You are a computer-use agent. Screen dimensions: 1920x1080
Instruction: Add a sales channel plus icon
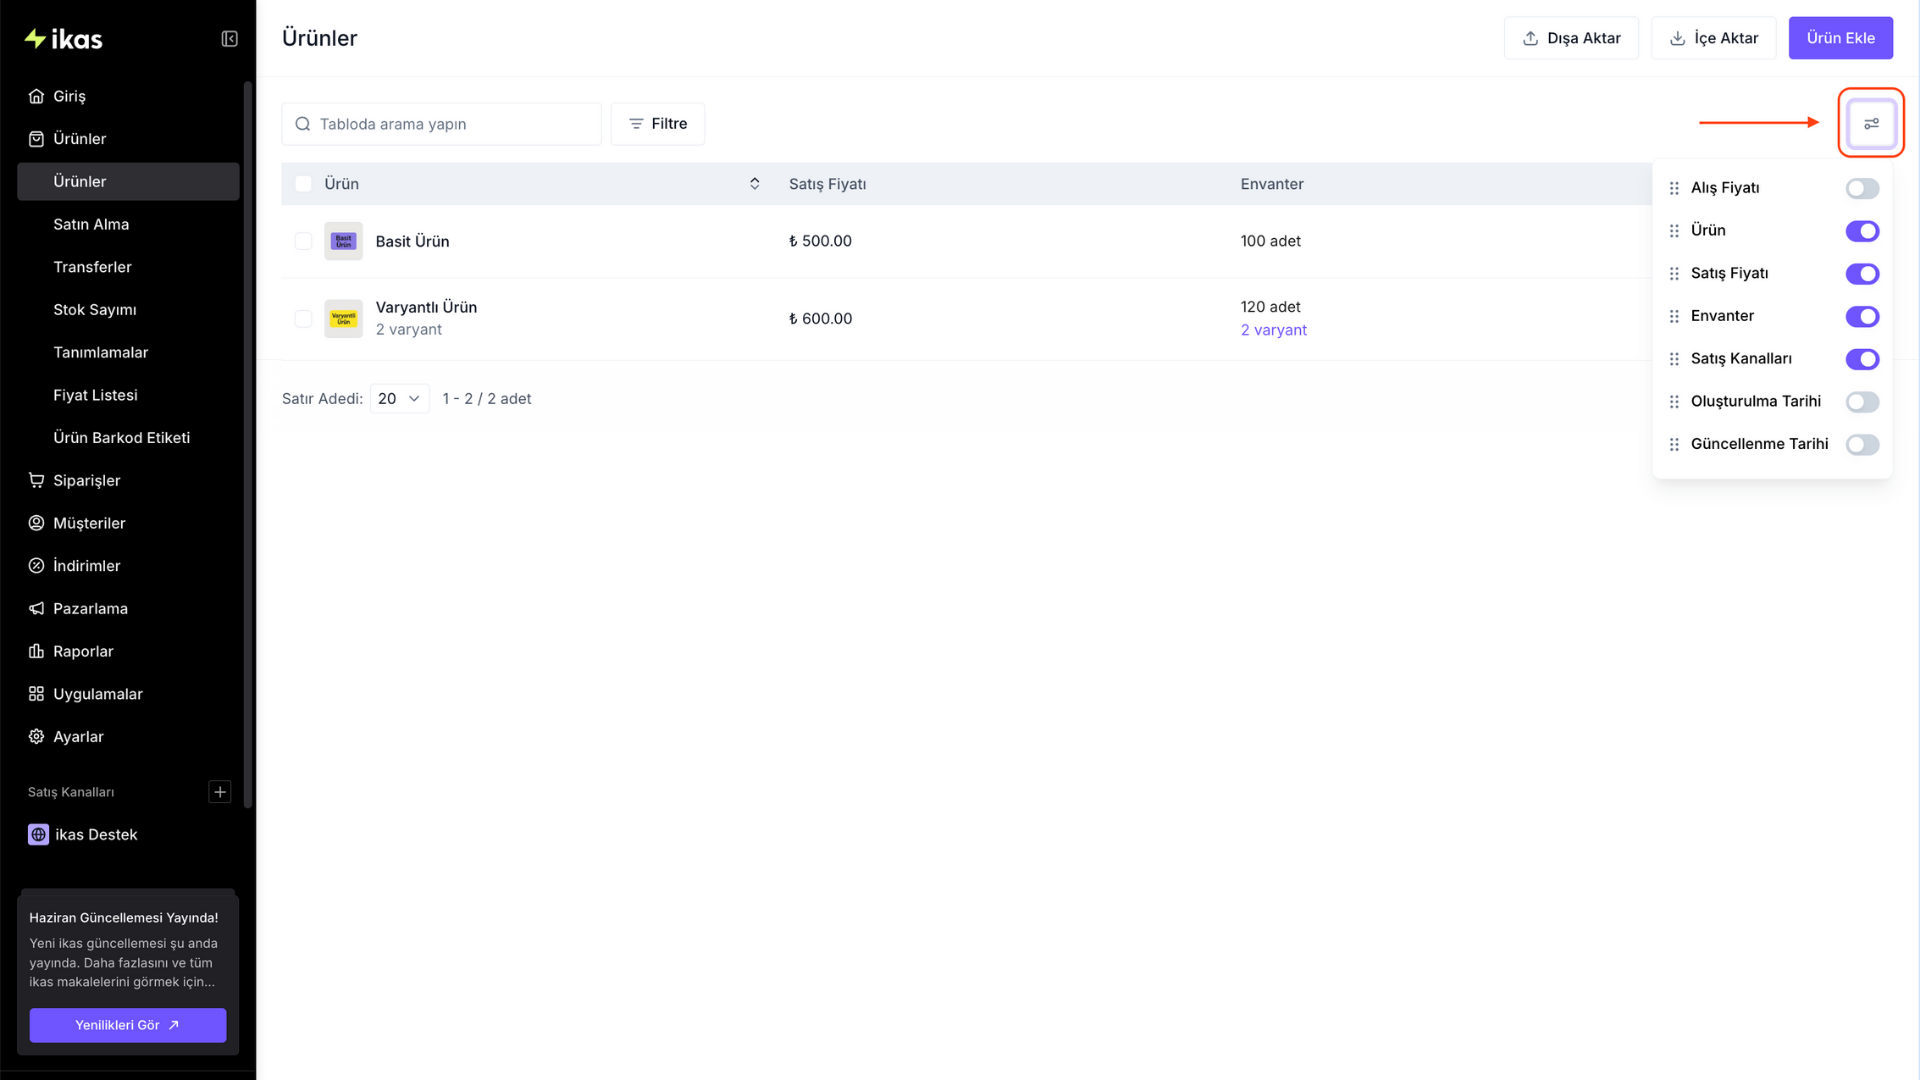coord(220,792)
